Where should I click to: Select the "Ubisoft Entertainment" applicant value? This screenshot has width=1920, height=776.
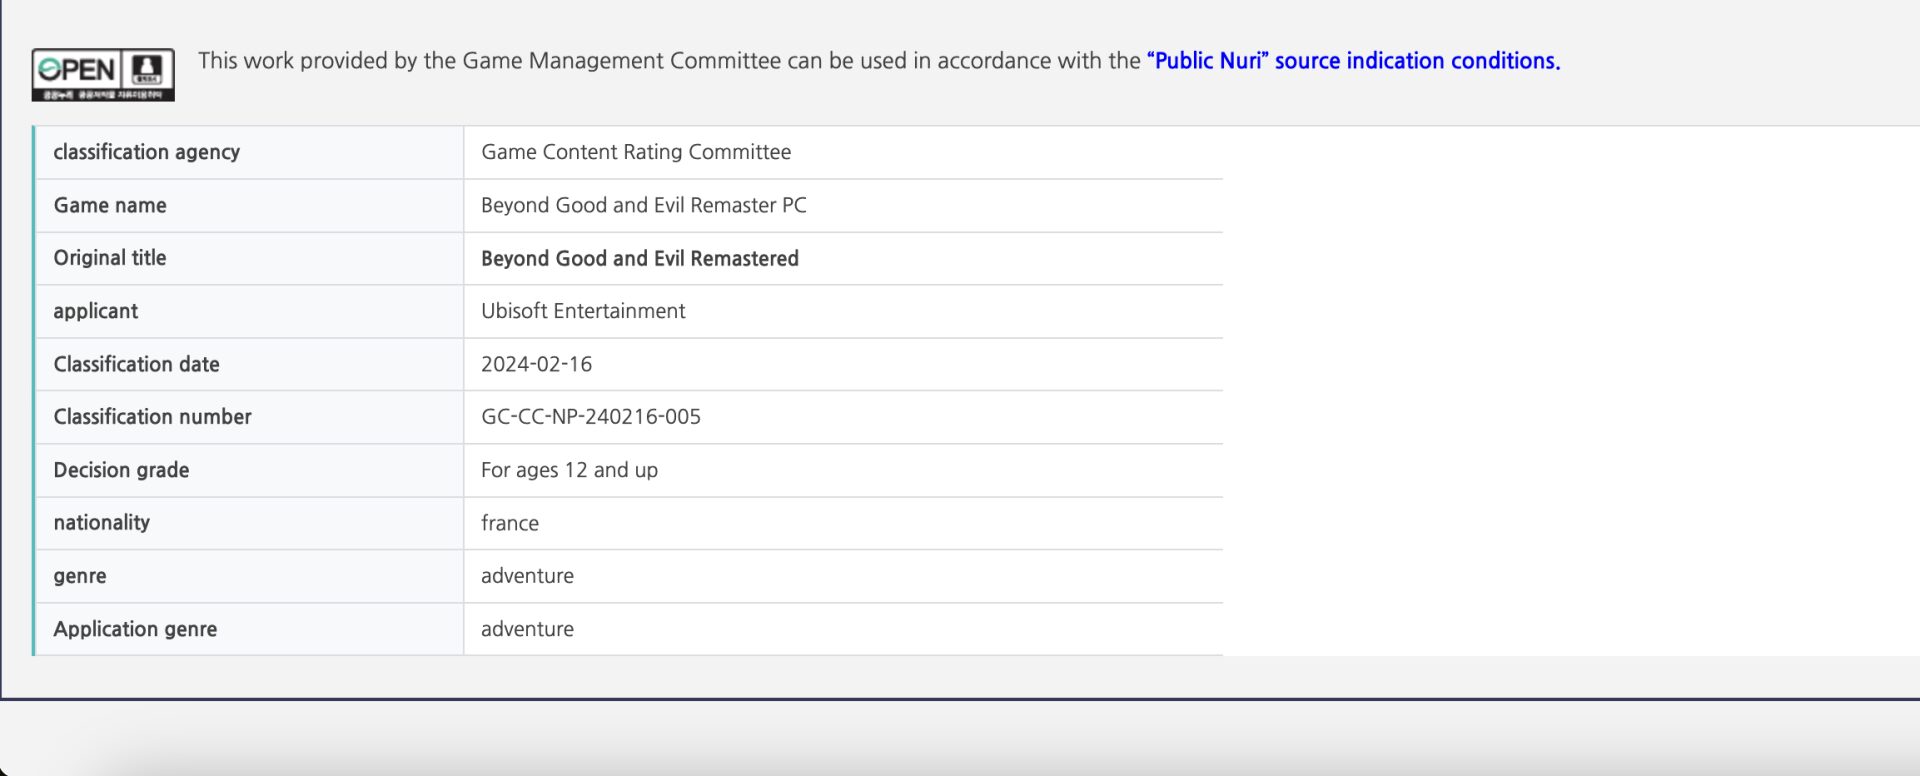pos(583,311)
